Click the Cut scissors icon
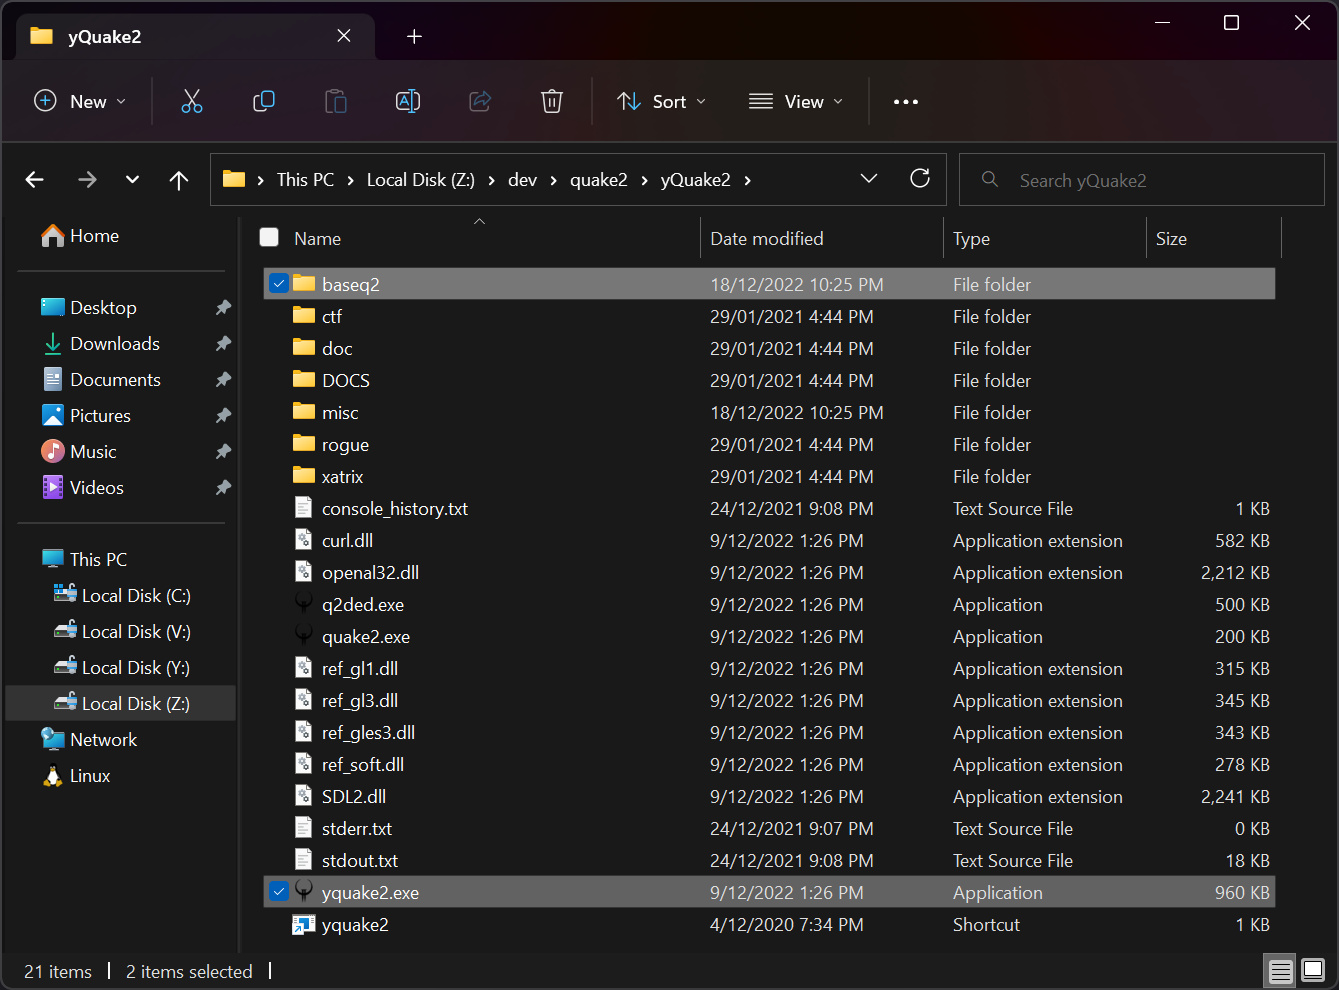 [x=192, y=101]
